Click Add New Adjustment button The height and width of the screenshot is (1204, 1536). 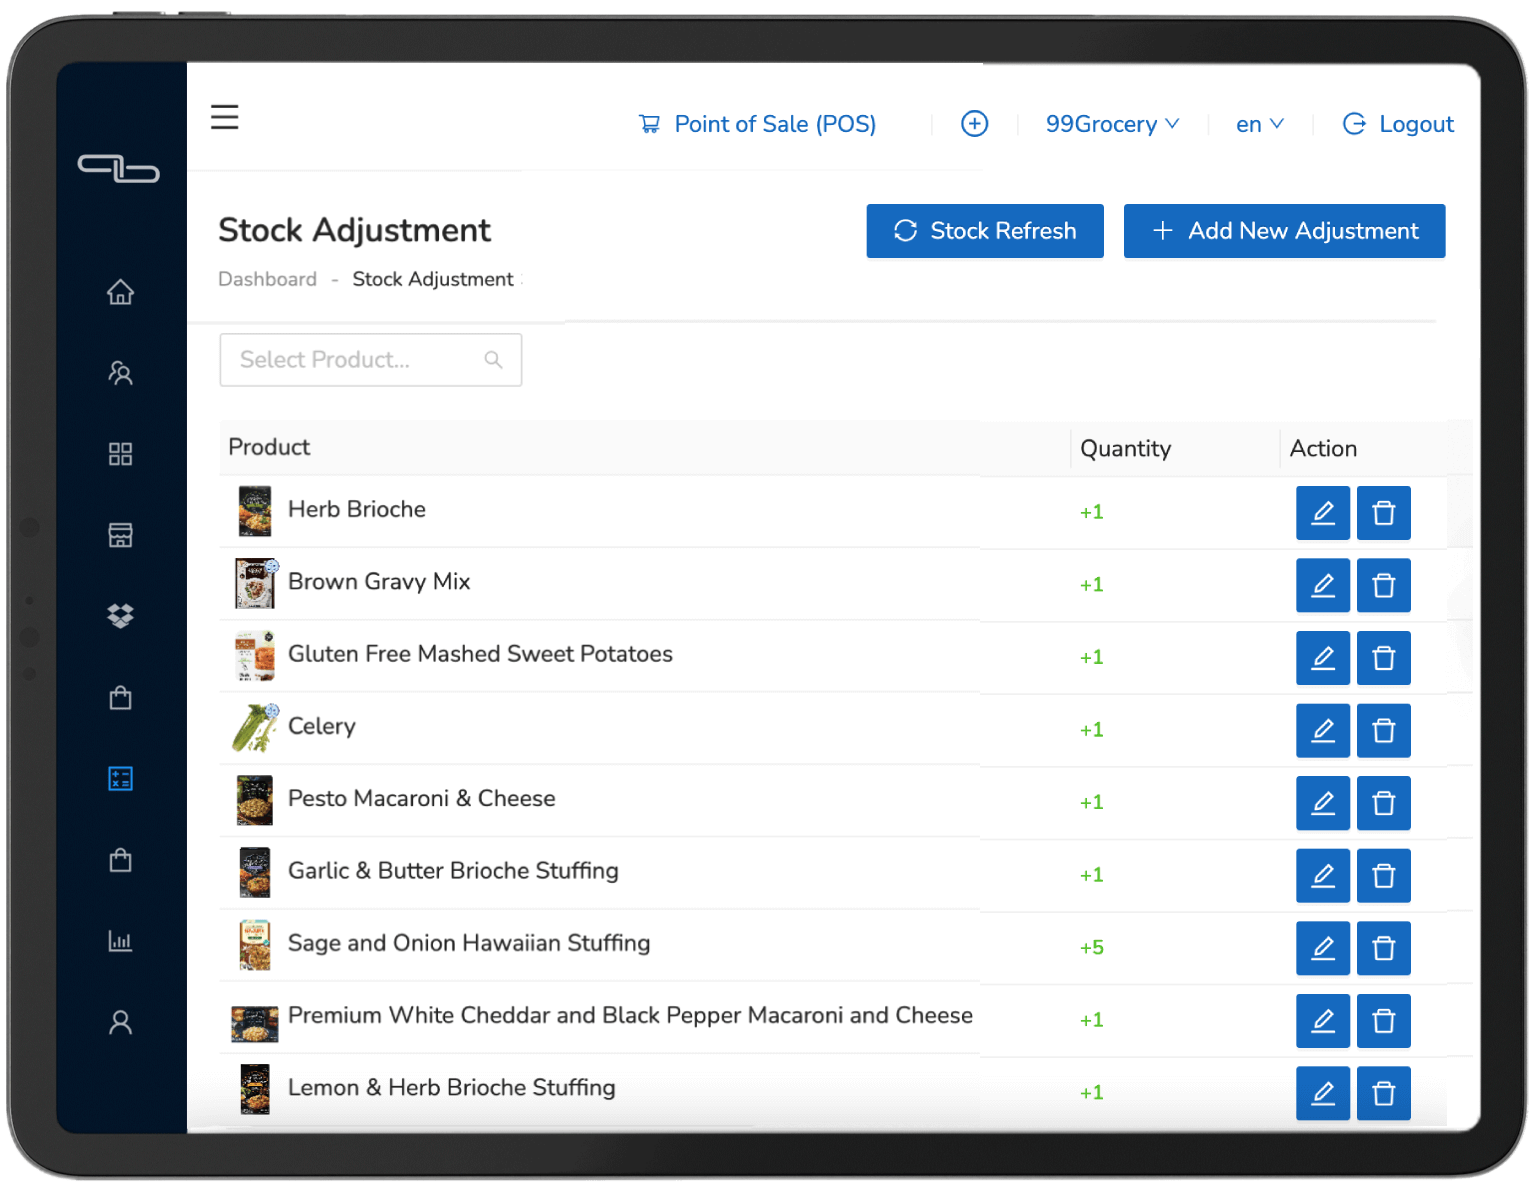tap(1284, 231)
